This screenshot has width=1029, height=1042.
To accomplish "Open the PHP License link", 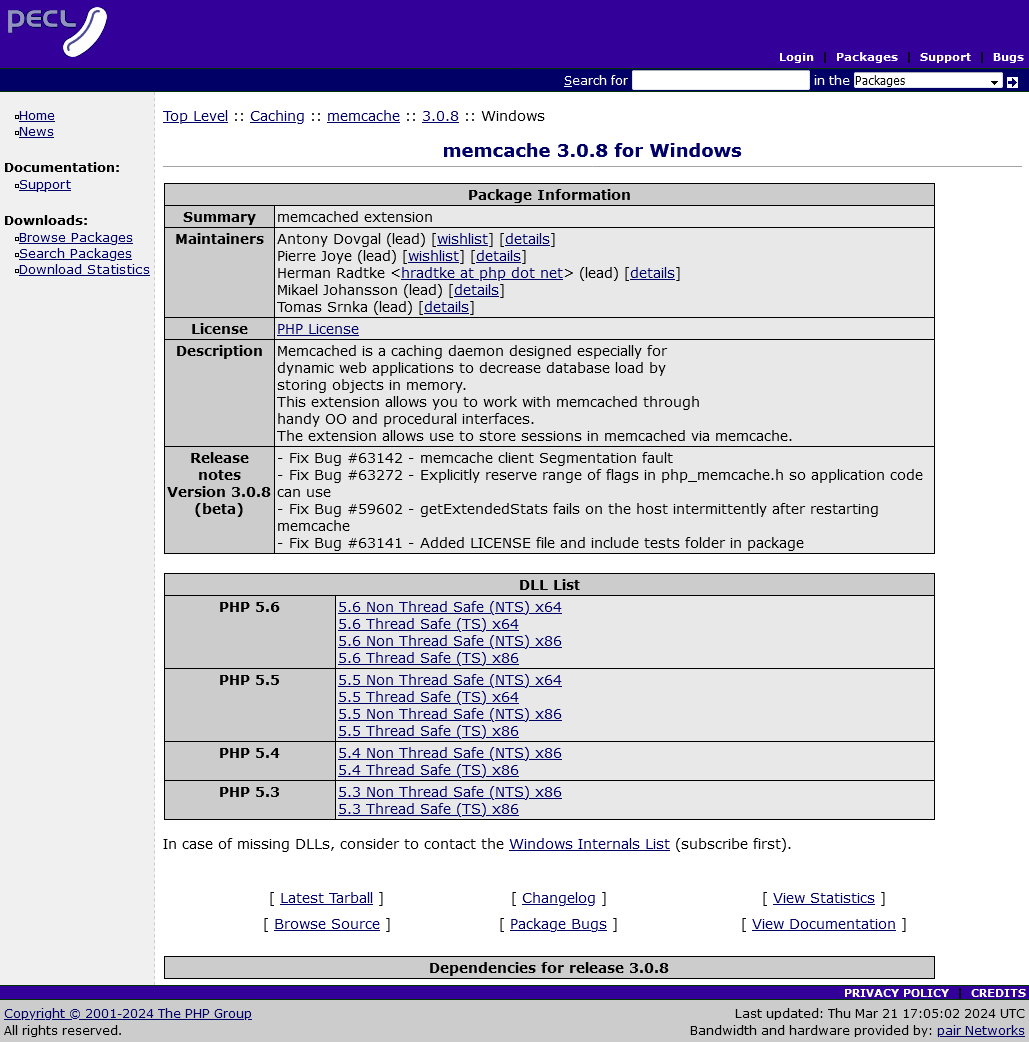I will click(x=318, y=329).
